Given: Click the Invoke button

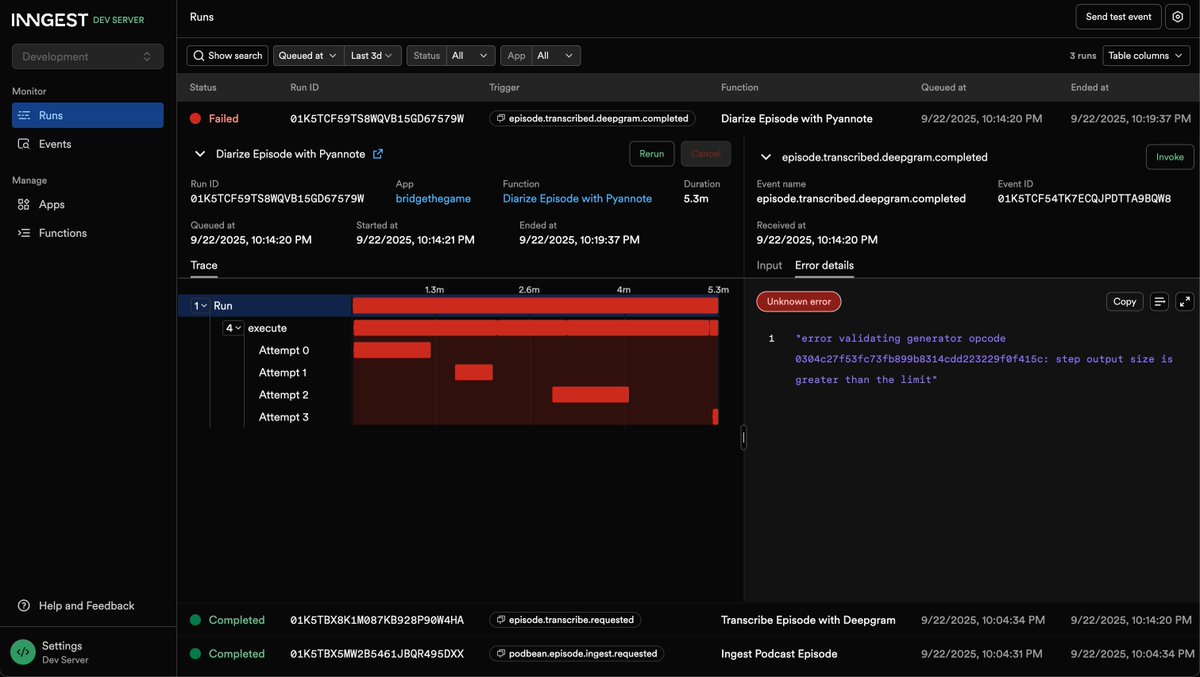Looking at the screenshot, I should [1170, 157].
